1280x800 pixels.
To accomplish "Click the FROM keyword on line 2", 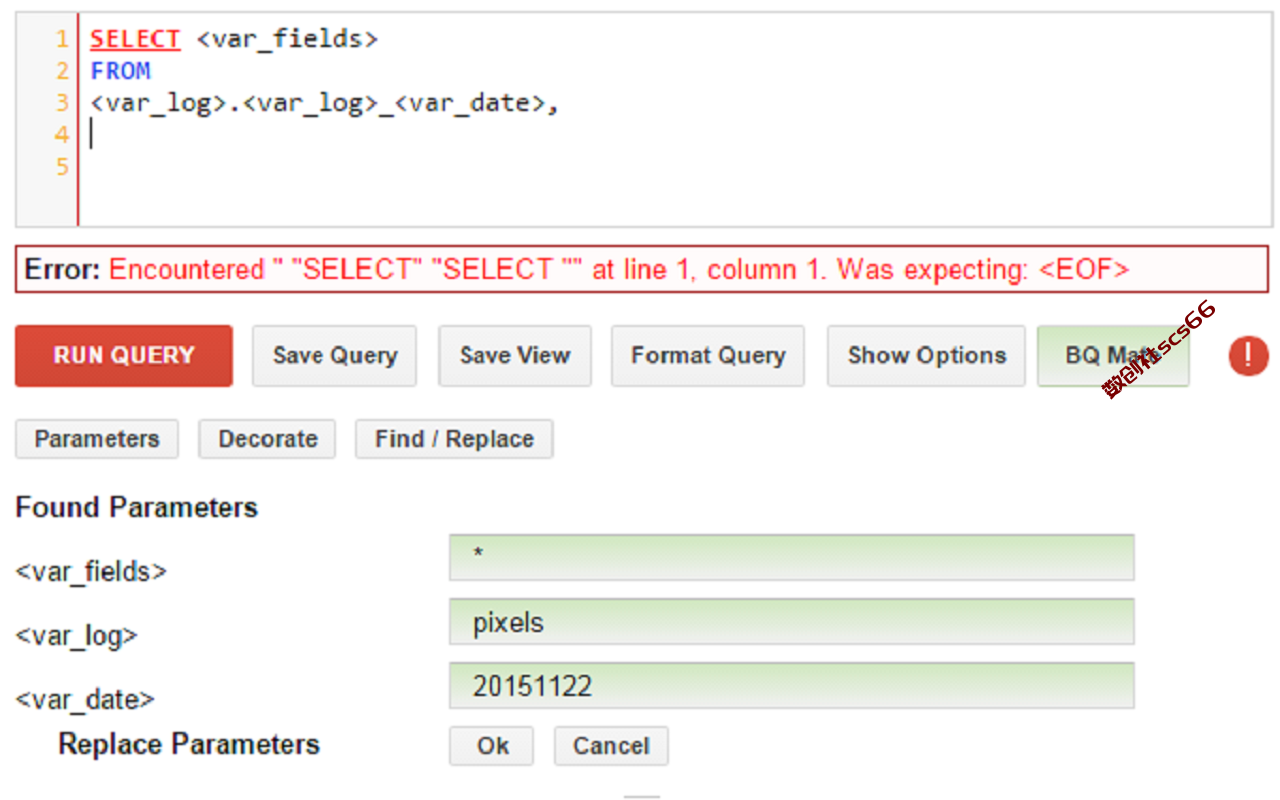I will pyautogui.click(x=120, y=71).
